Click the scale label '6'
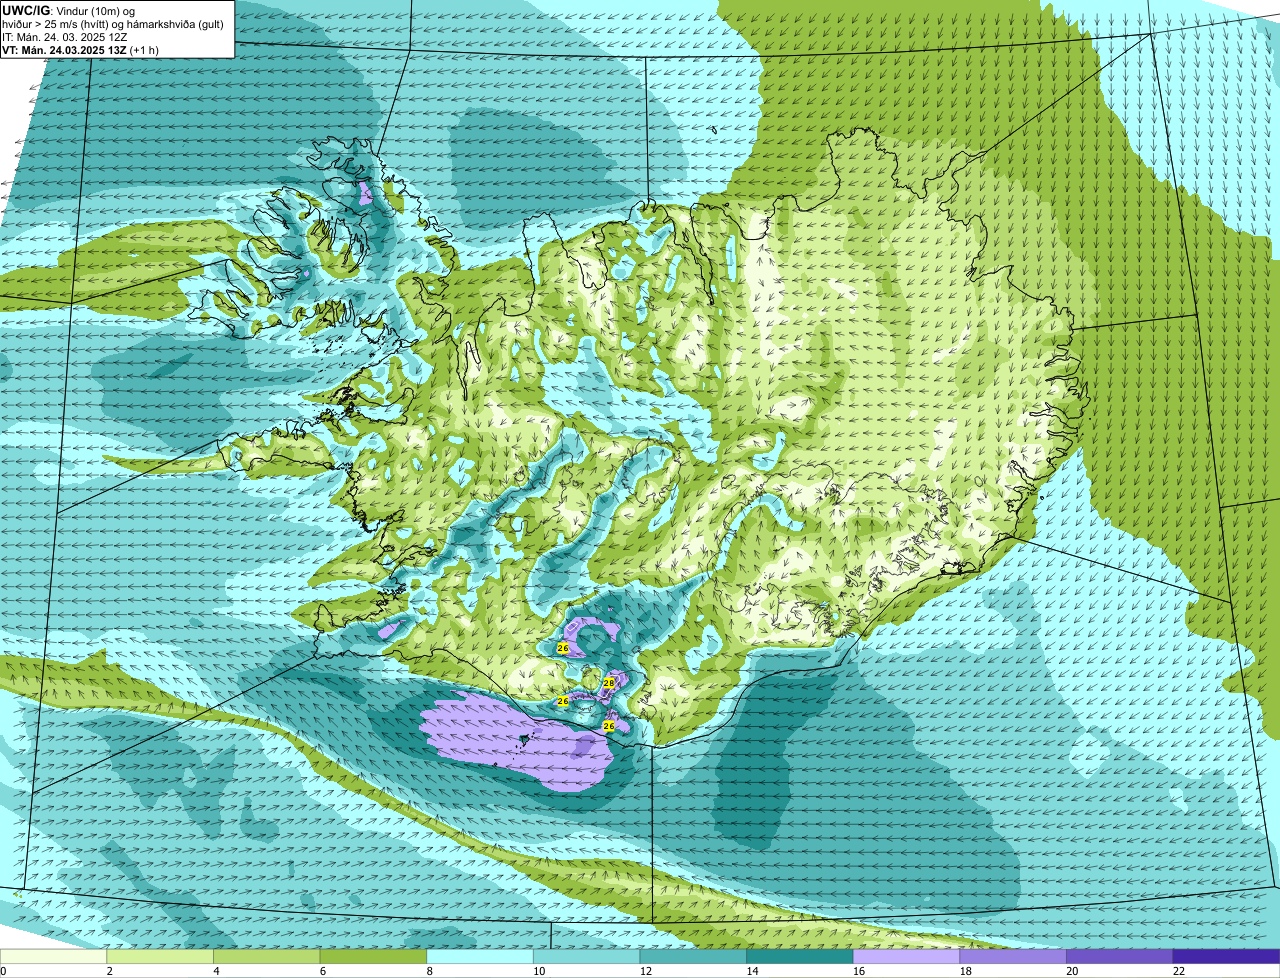 pos(323,971)
